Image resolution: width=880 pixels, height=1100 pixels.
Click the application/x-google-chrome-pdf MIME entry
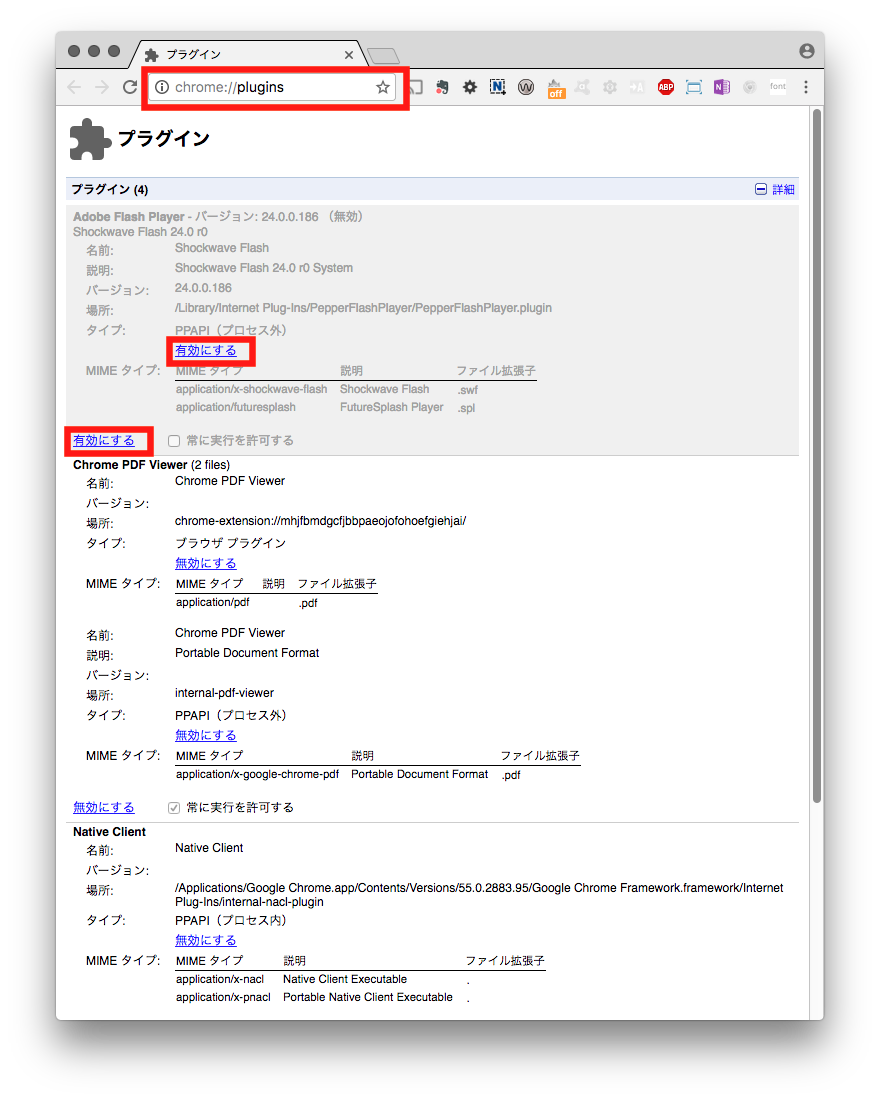[258, 774]
